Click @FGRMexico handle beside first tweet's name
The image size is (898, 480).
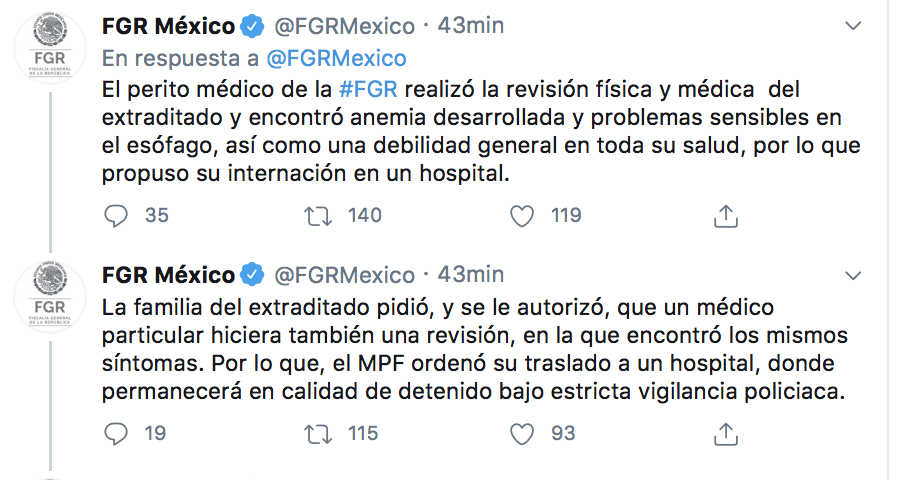point(344,25)
